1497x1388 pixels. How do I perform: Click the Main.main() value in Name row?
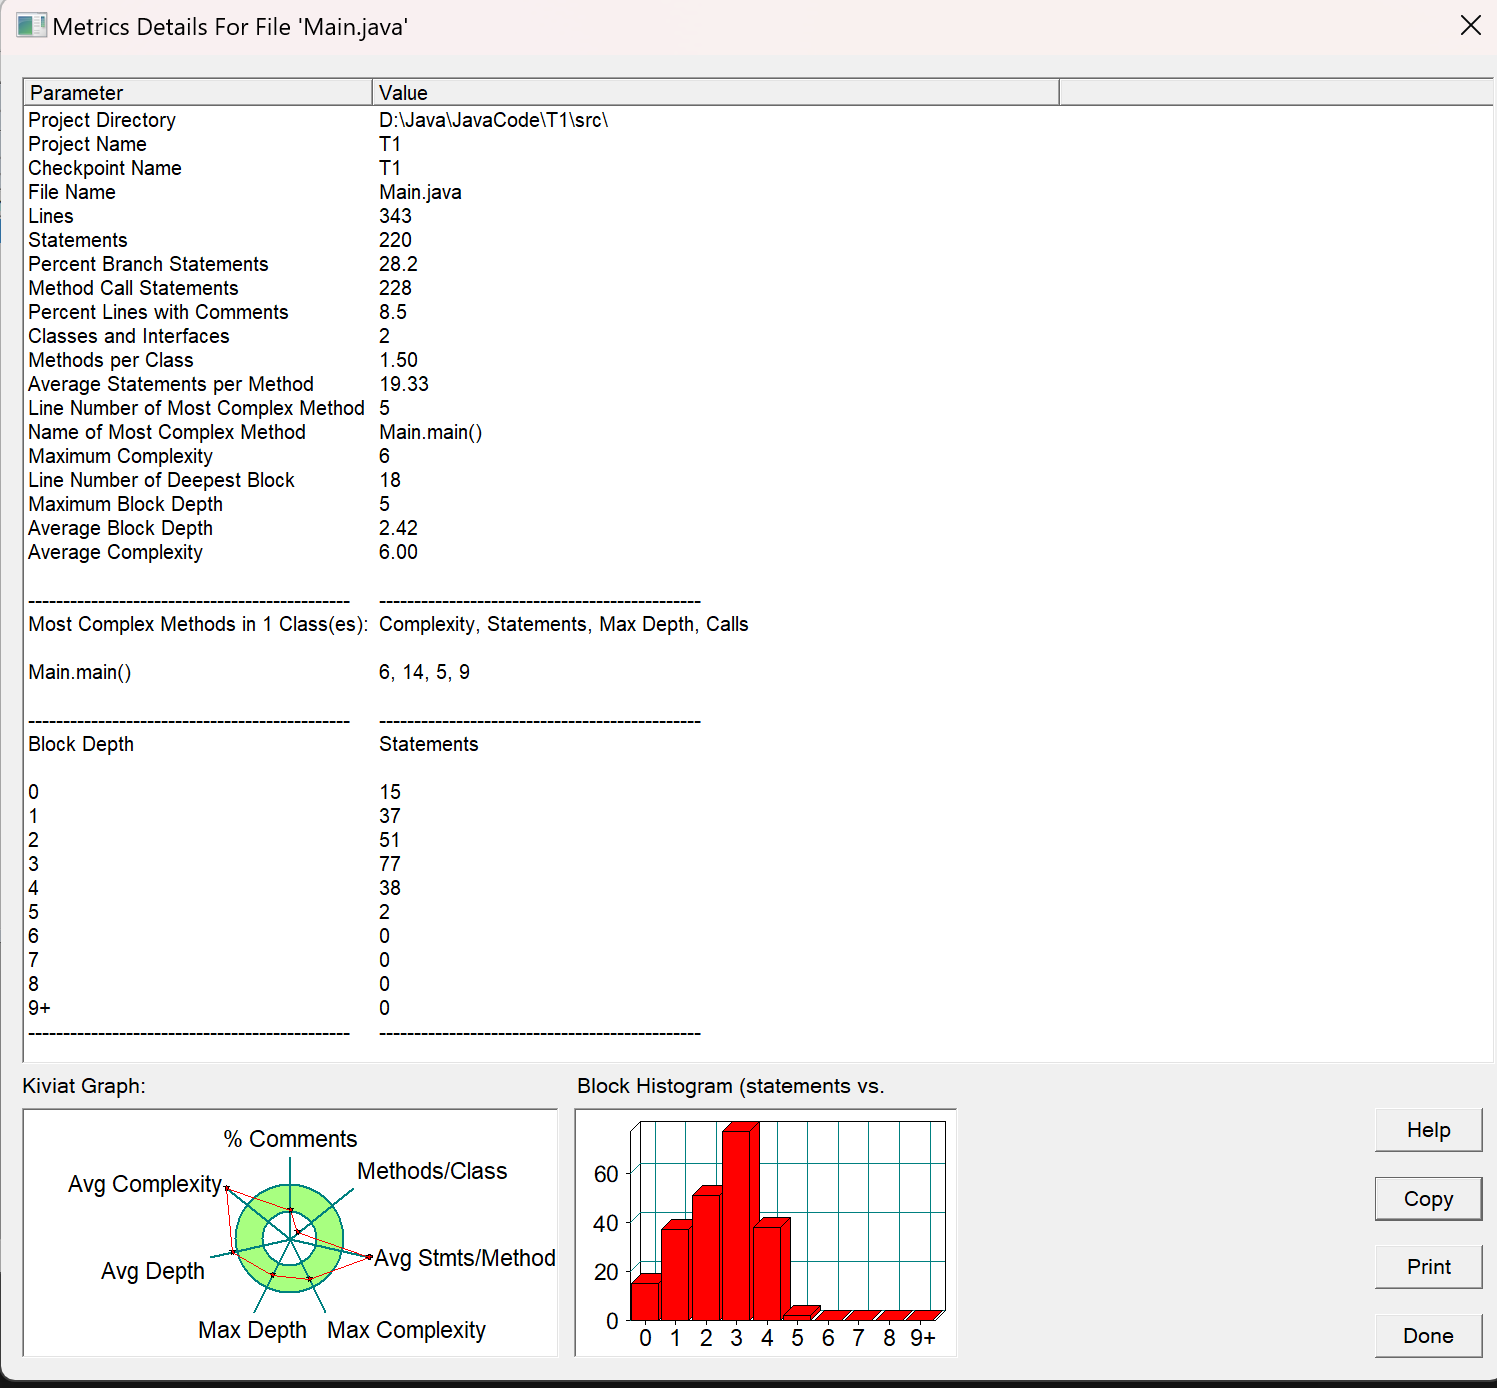[x=430, y=432]
